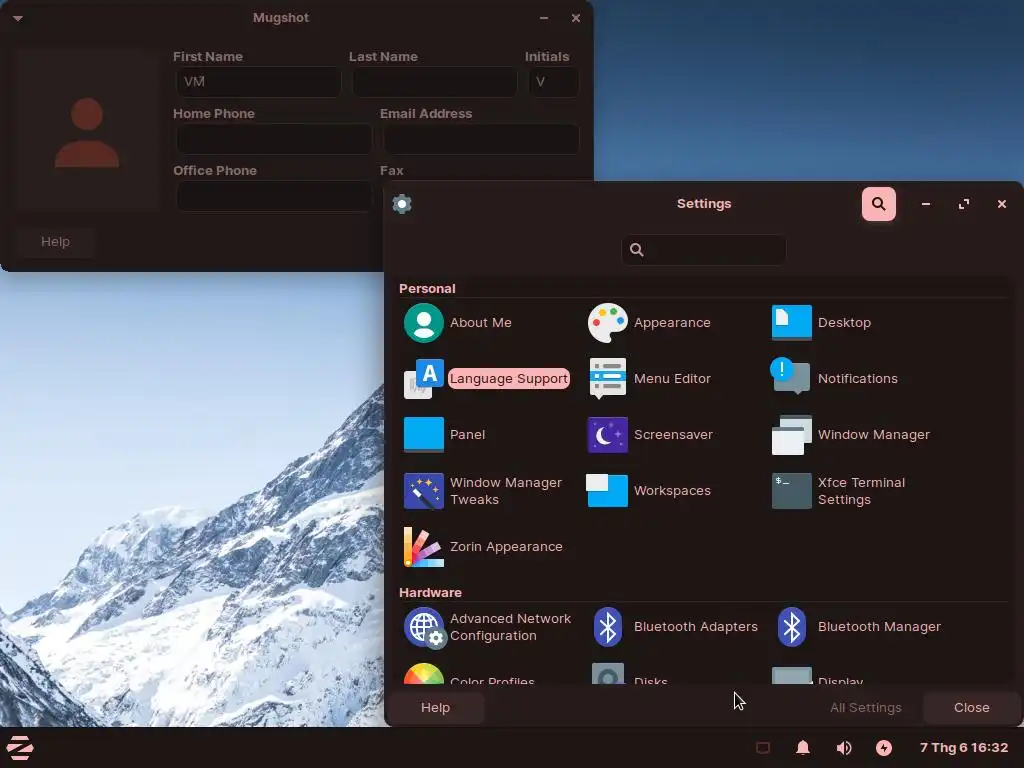Viewport: 1024px width, 768px height.
Task: Click the Email Address field in Mugshot
Action: pyautogui.click(x=481, y=139)
